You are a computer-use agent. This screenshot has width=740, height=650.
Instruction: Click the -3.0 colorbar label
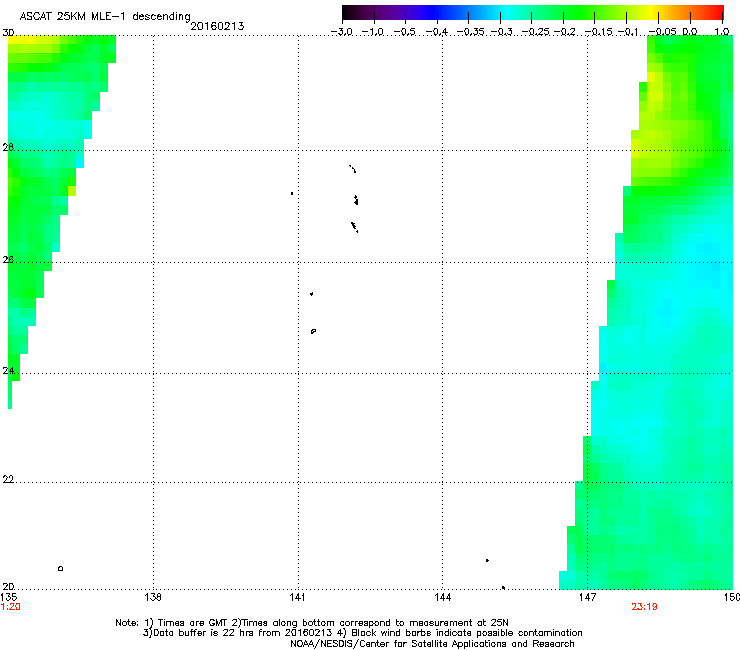pyautogui.click(x=342, y=32)
